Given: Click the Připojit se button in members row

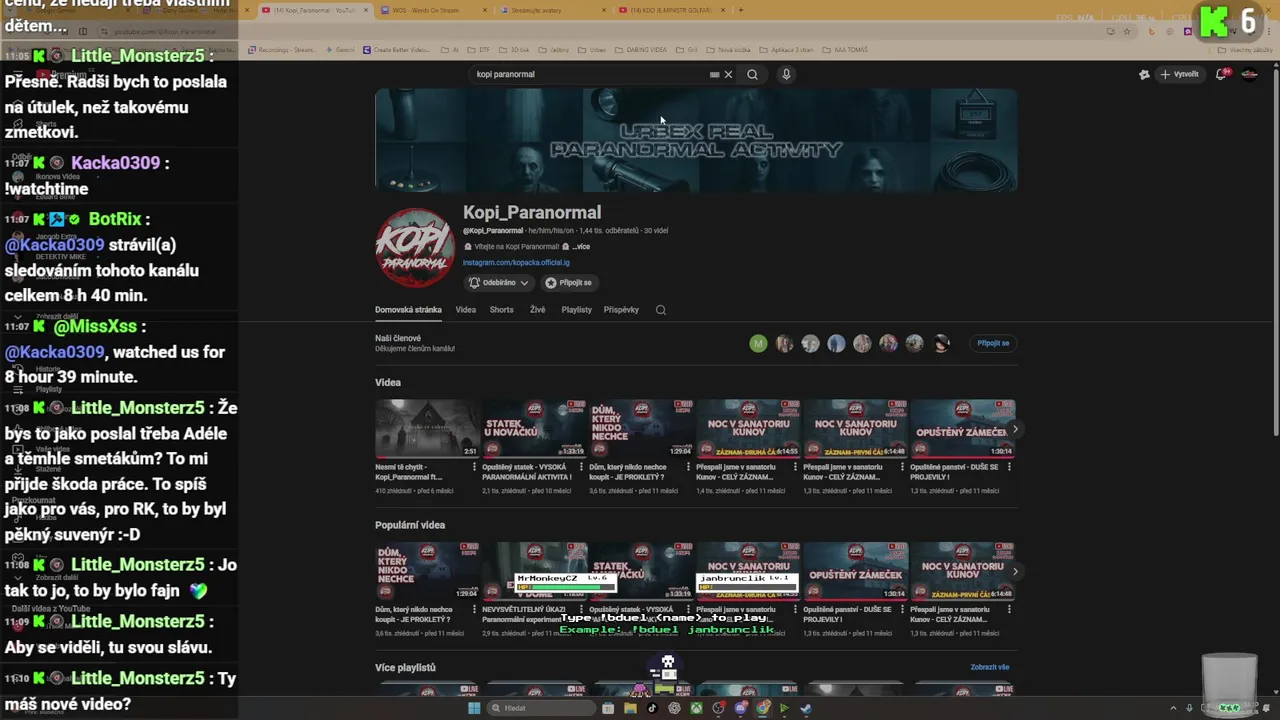Looking at the screenshot, I should click(x=993, y=343).
